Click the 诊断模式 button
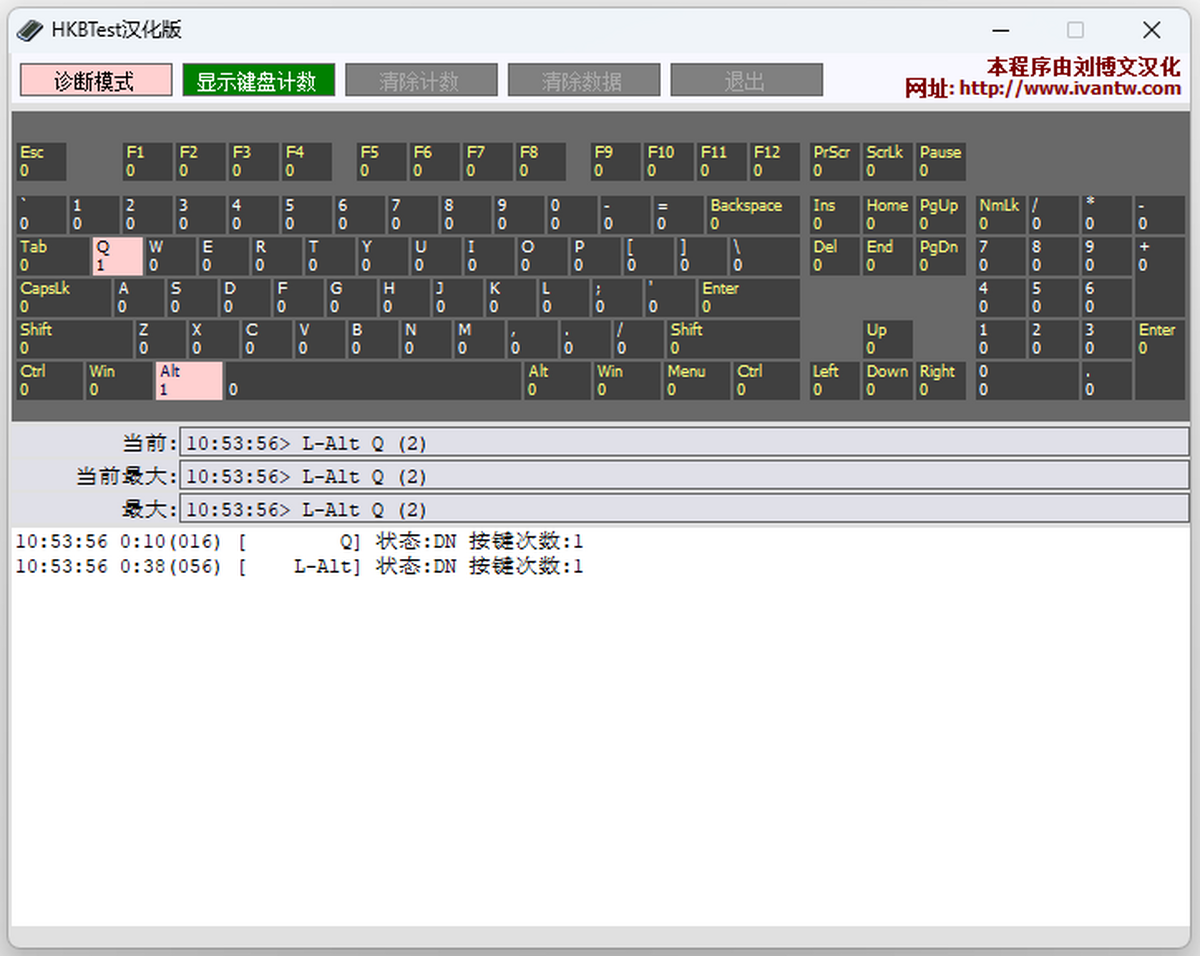The image size is (1200, 956). pos(95,80)
